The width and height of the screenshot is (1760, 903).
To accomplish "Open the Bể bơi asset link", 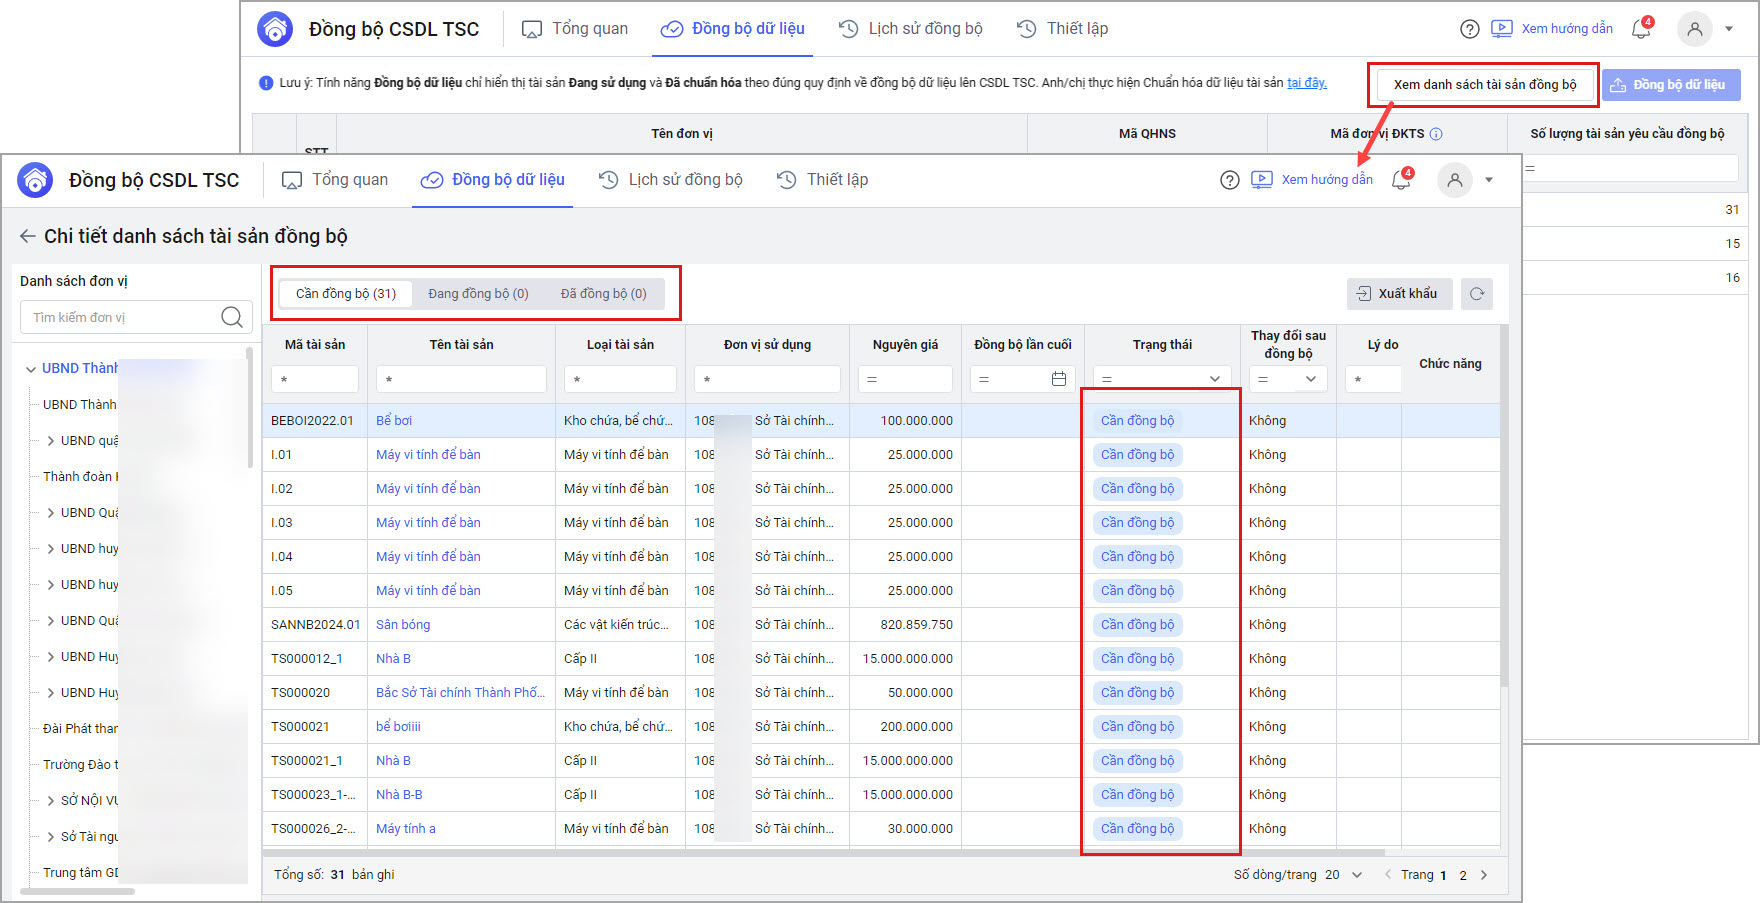I will click(394, 421).
